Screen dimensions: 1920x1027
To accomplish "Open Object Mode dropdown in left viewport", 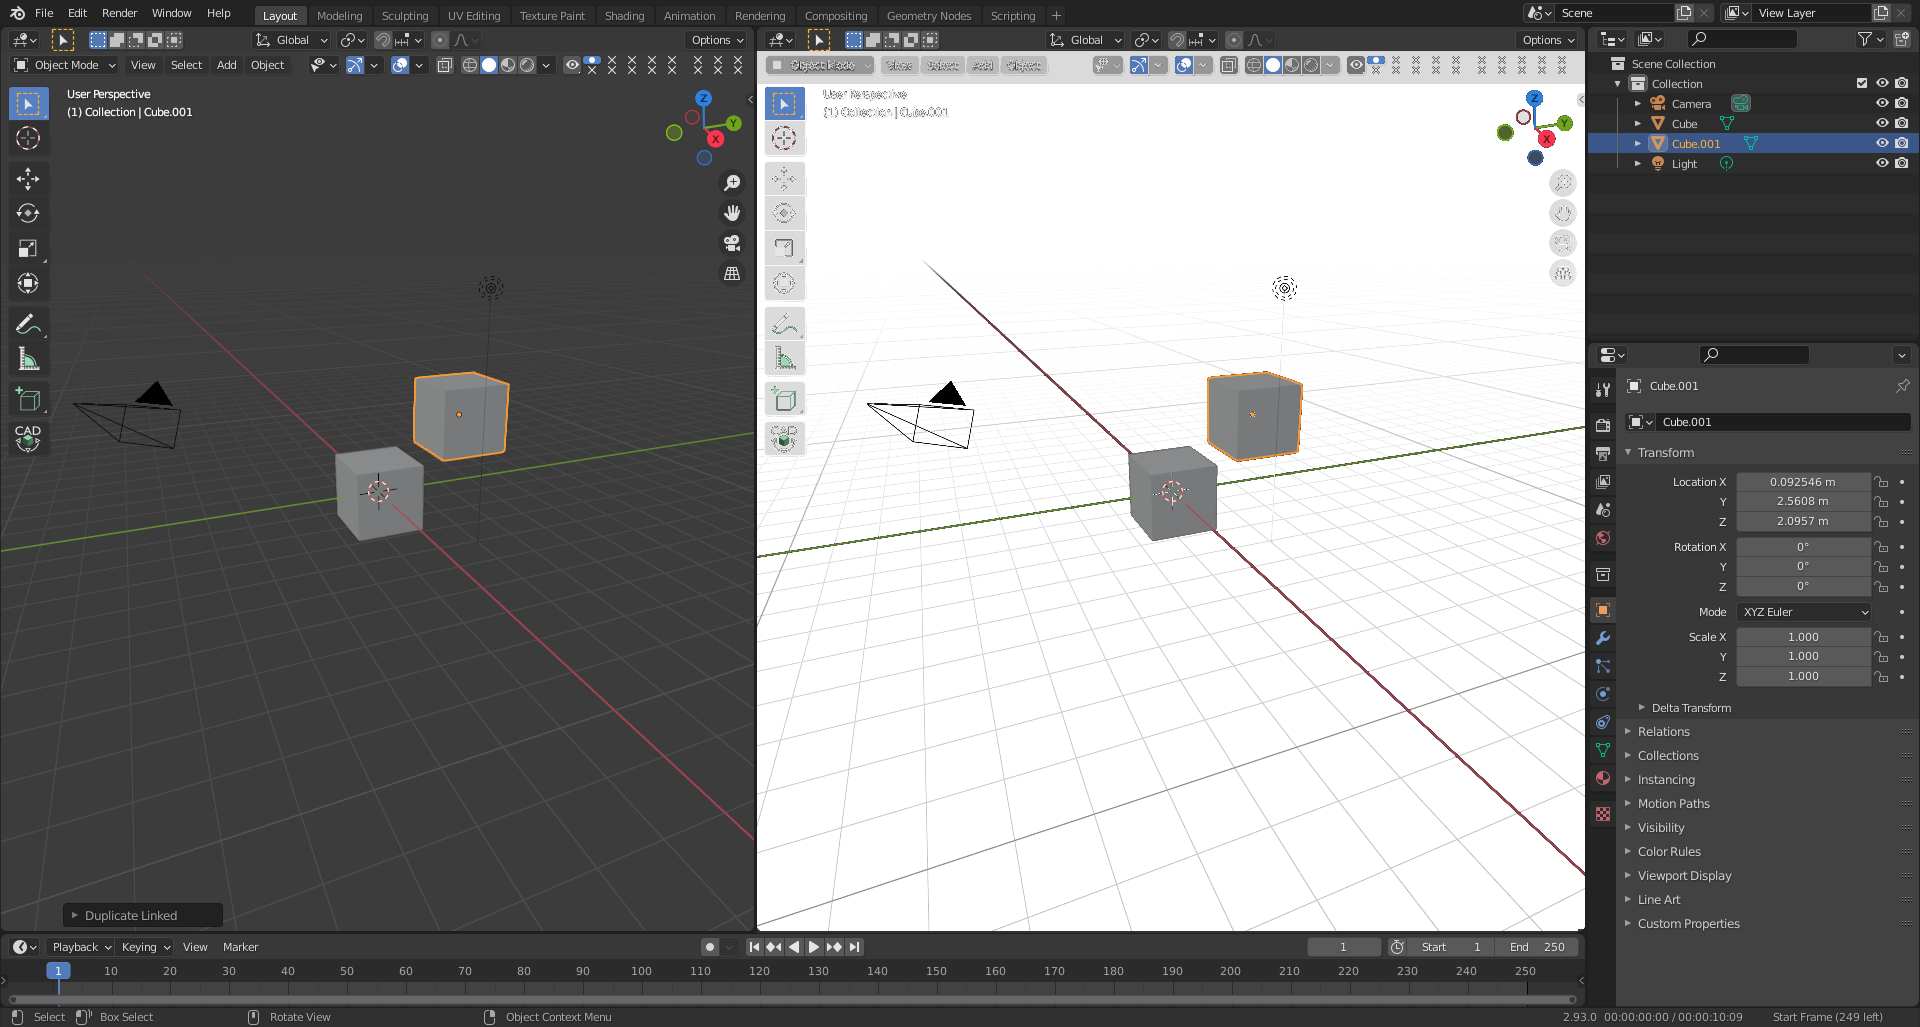I will click(65, 65).
